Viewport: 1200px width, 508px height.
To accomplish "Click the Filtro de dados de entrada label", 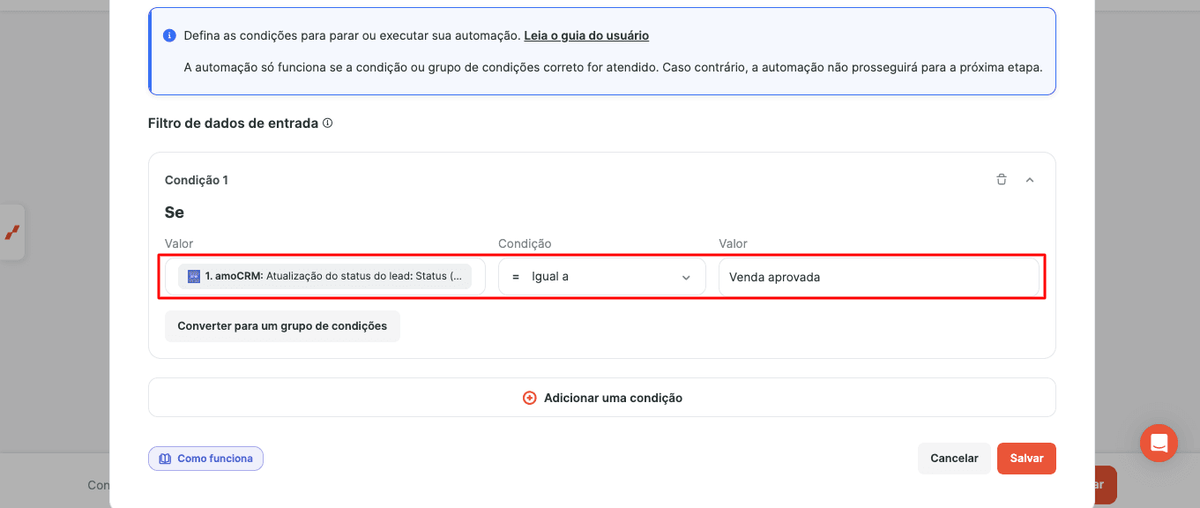I will pos(233,123).
